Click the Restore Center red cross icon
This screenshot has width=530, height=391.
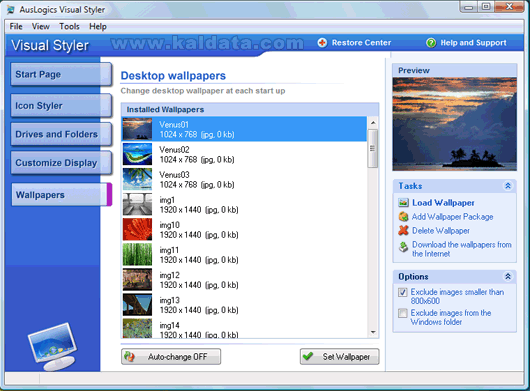click(322, 43)
